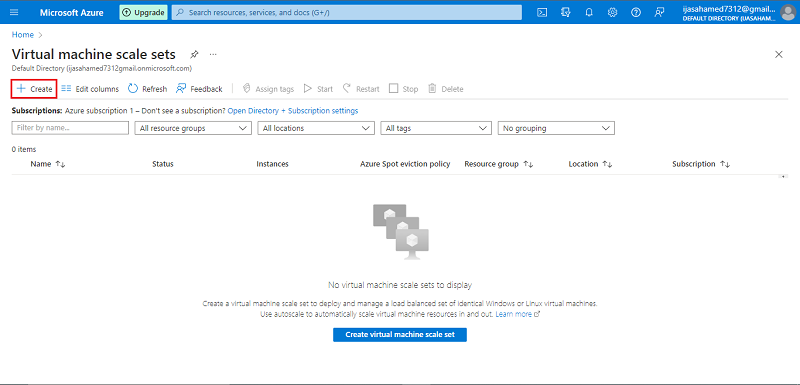Click Create virtual machine scale set button
Image resolution: width=800 pixels, height=385 pixels.
(x=400, y=335)
